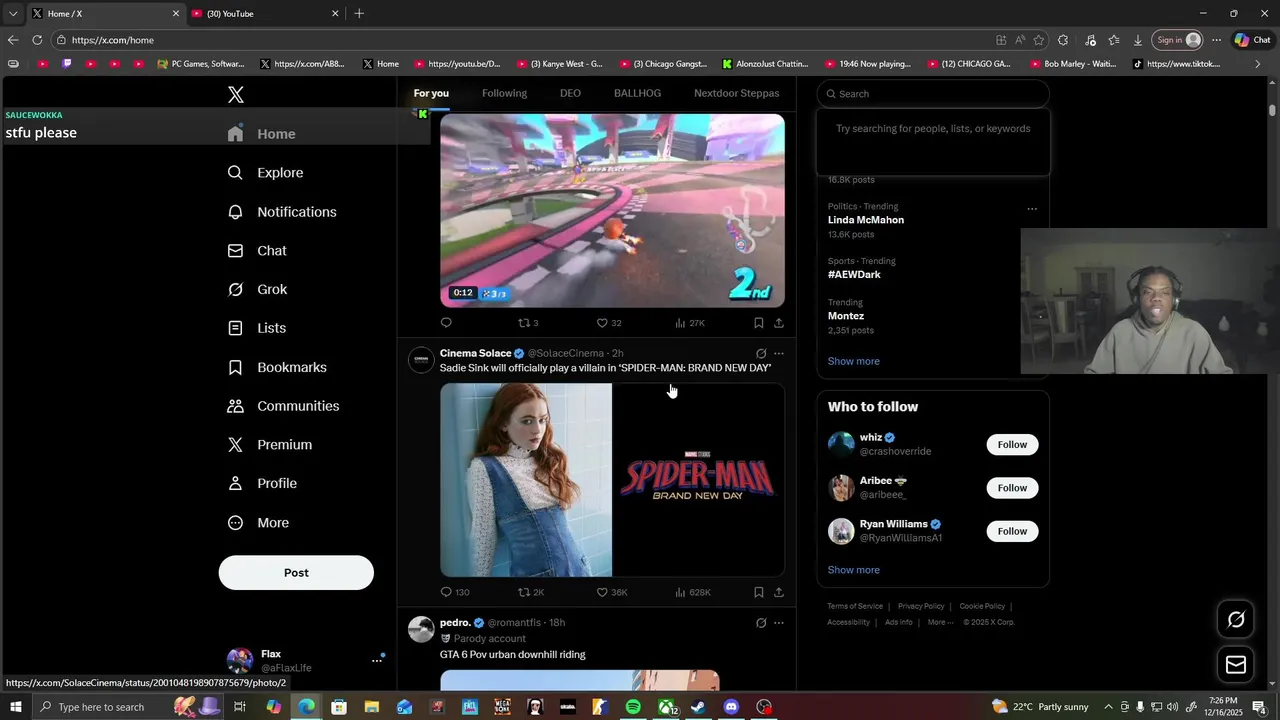This screenshot has width=1280, height=720.
Task: Open browser tab search dropdown
Action: click(13, 13)
